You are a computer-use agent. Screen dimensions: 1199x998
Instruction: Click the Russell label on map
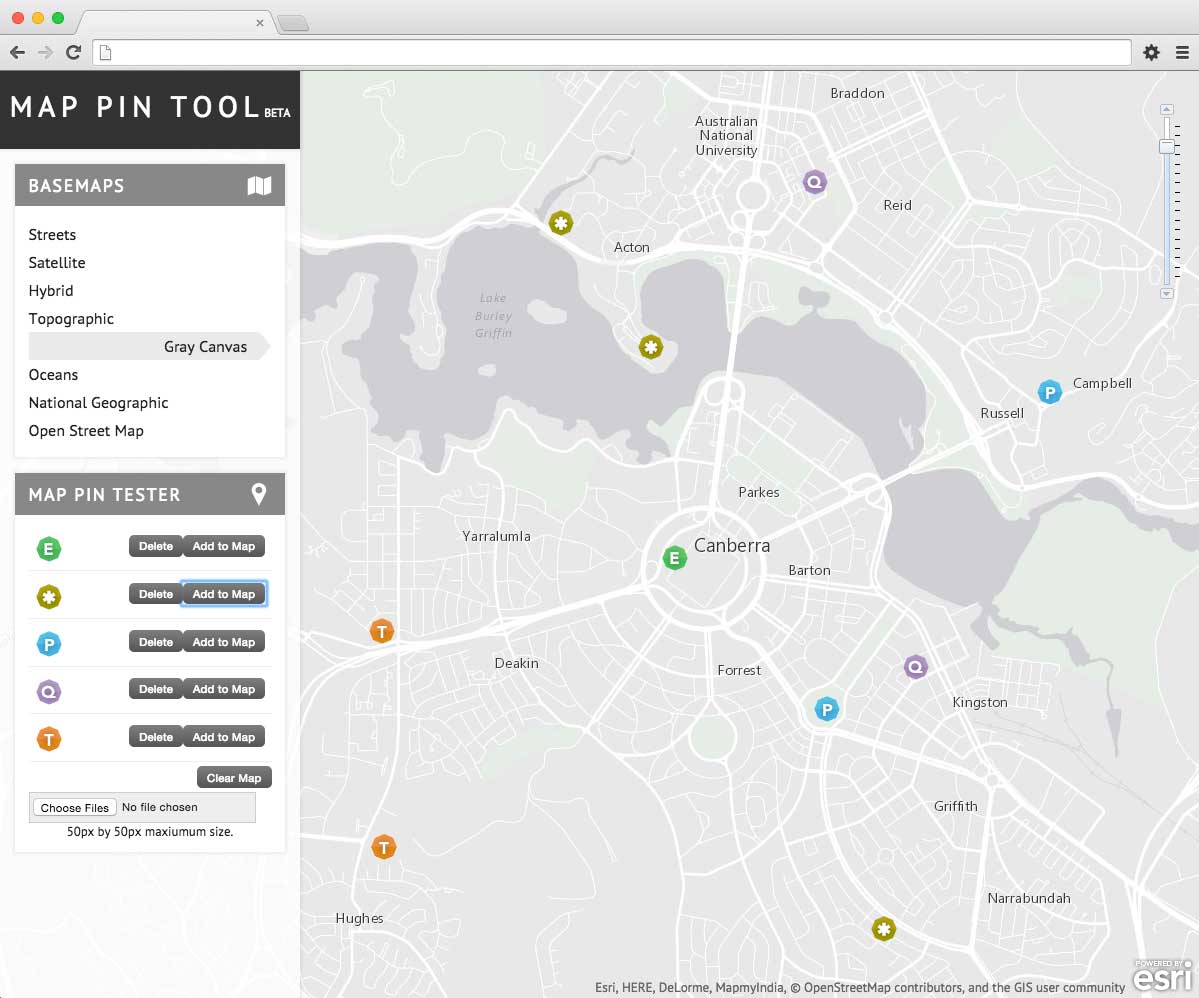[x=1002, y=413]
